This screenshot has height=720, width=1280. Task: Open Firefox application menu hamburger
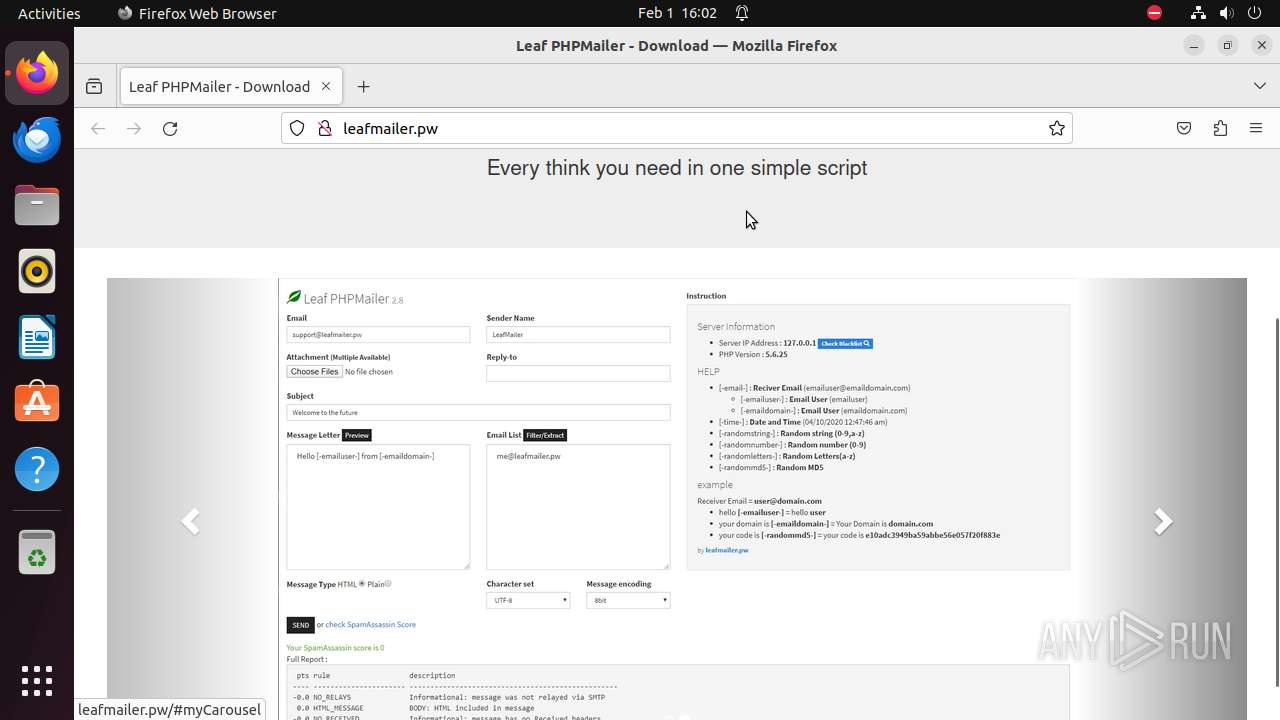coord(1256,128)
